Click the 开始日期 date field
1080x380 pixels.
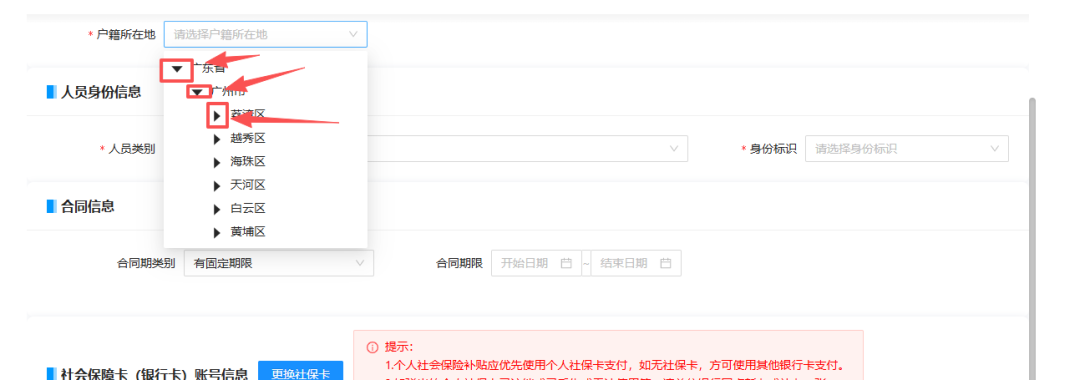[x=536, y=263]
